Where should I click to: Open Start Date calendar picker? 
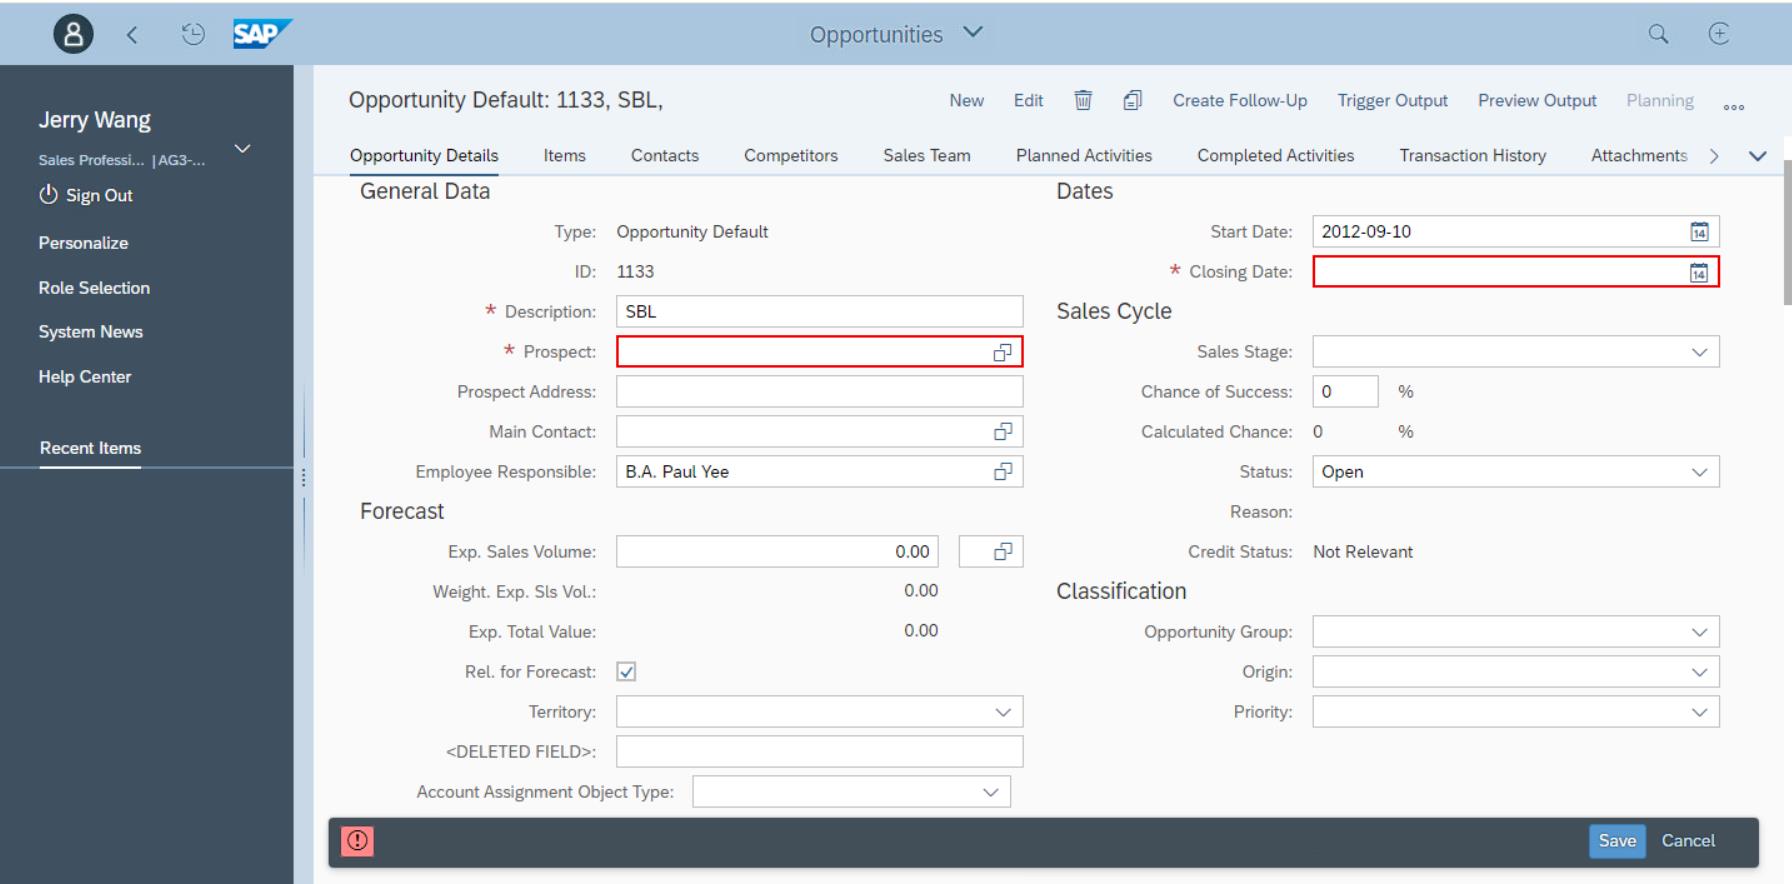coord(1699,232)
